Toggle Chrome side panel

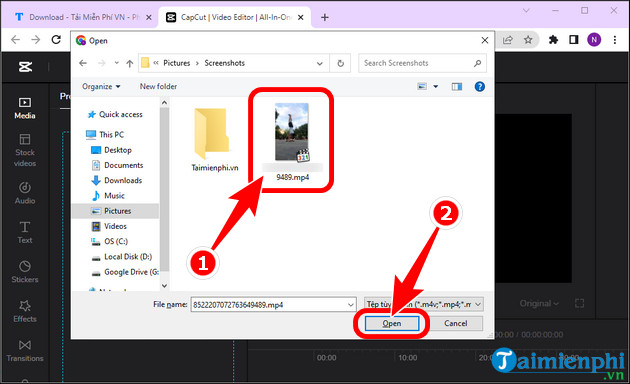click(x=574, y=39)
